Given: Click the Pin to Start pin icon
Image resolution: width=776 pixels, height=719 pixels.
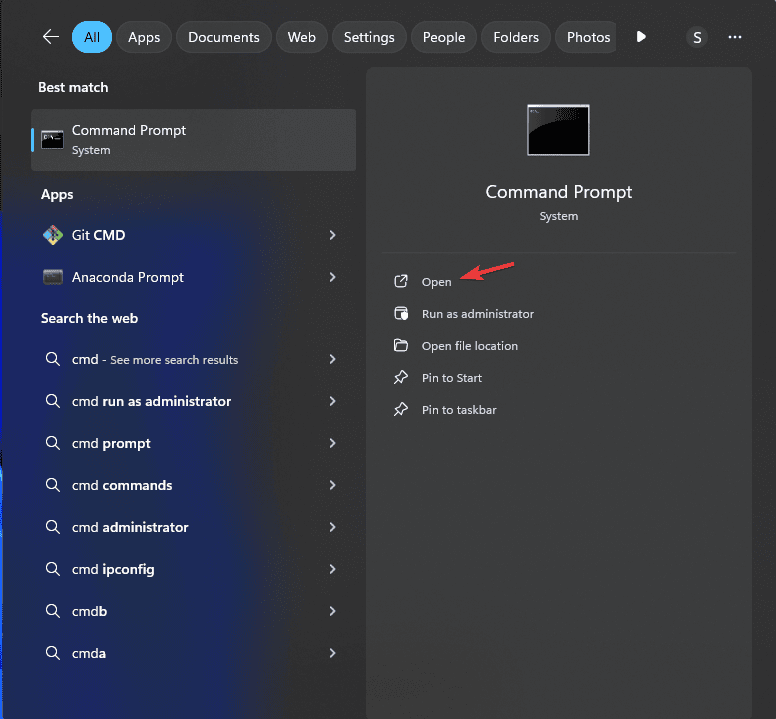Looking at the screenshot, I should 401,378.
